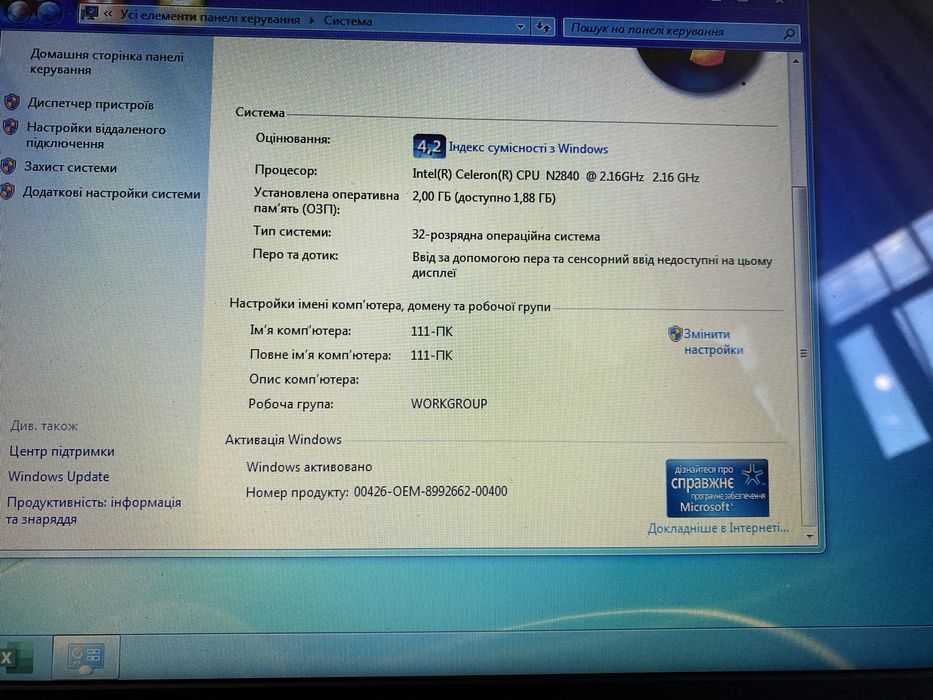The height and width of the screenshot is (700, 933).
Task: Click scrollbar up arrow
Action: (x=796, y=61)
